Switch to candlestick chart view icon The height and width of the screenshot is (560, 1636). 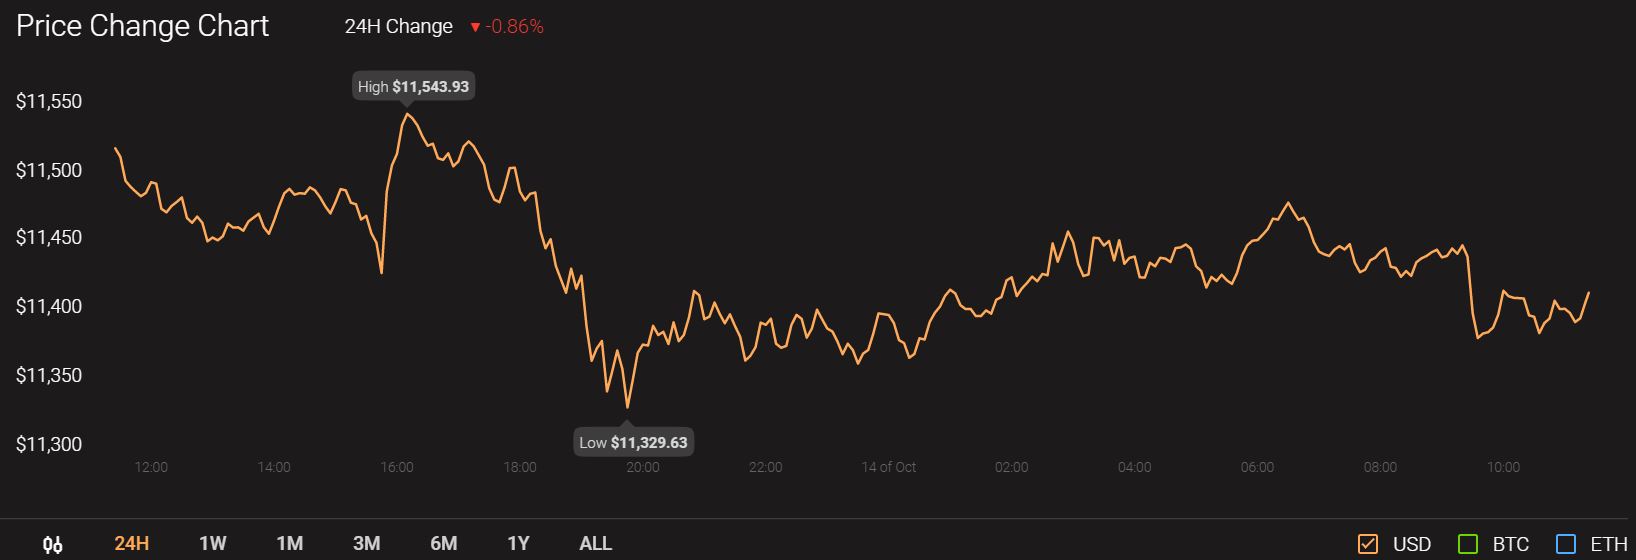(53, 545)
